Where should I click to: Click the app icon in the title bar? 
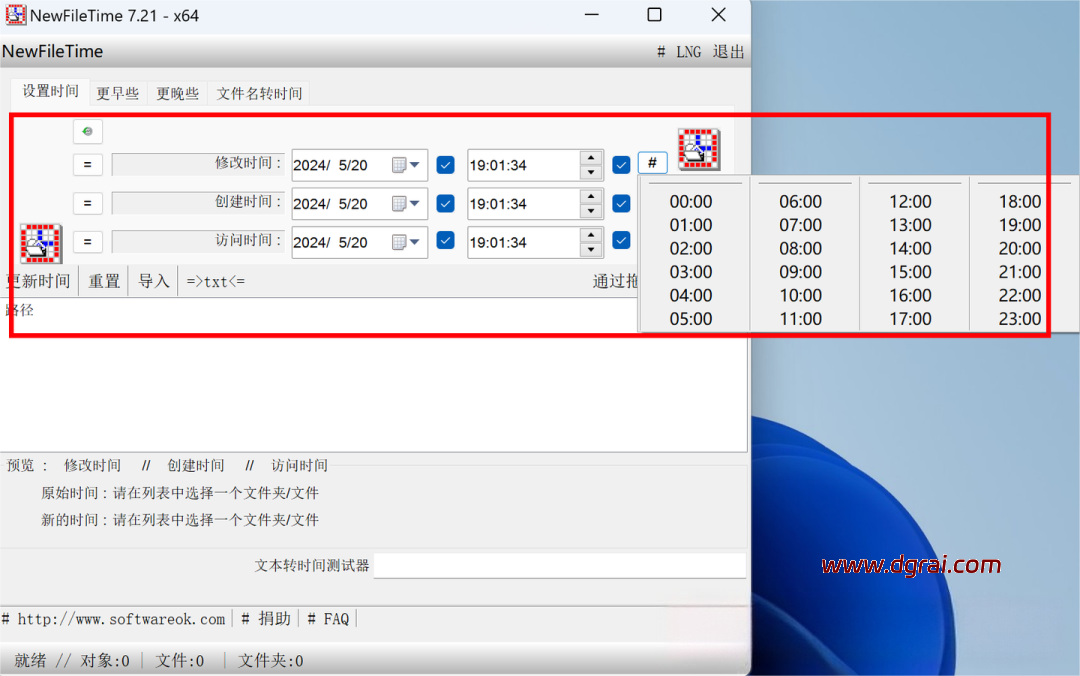click(16, 15)
